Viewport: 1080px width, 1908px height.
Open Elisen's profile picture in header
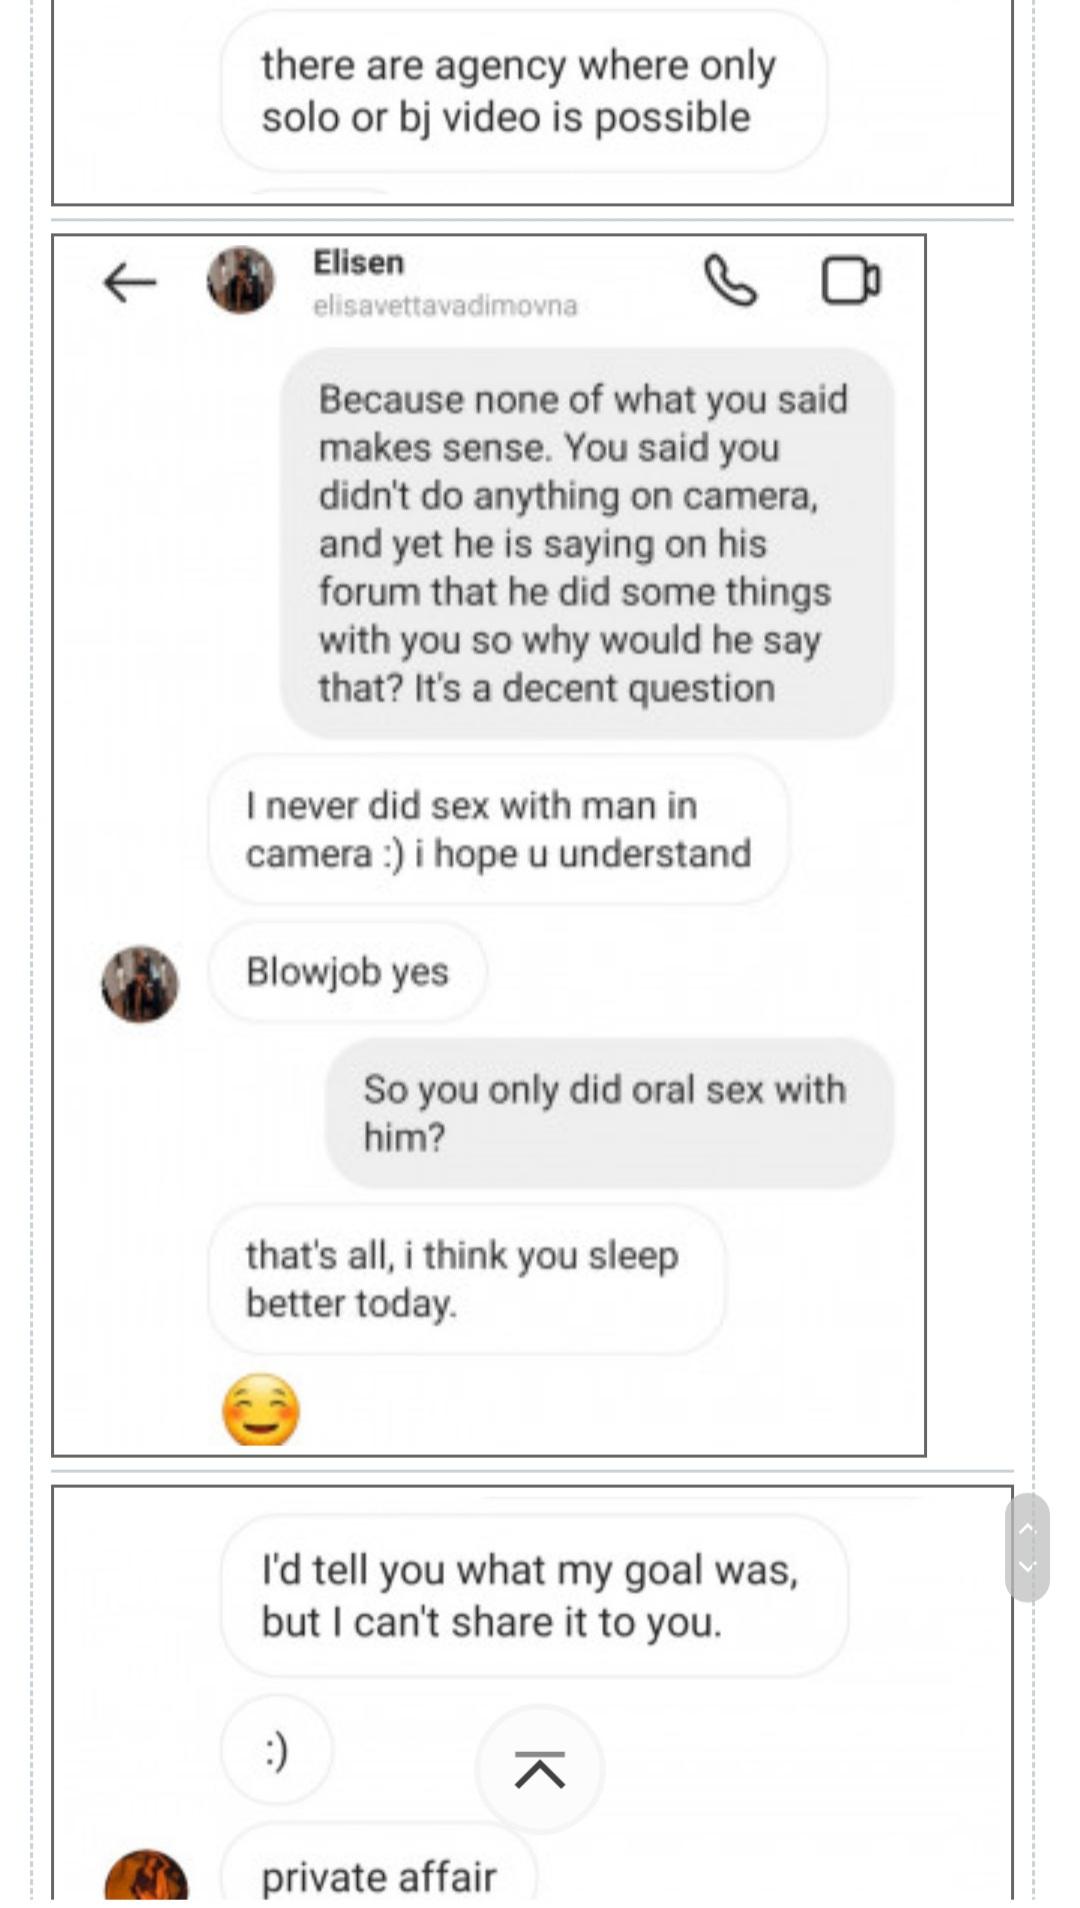point(241,280)
